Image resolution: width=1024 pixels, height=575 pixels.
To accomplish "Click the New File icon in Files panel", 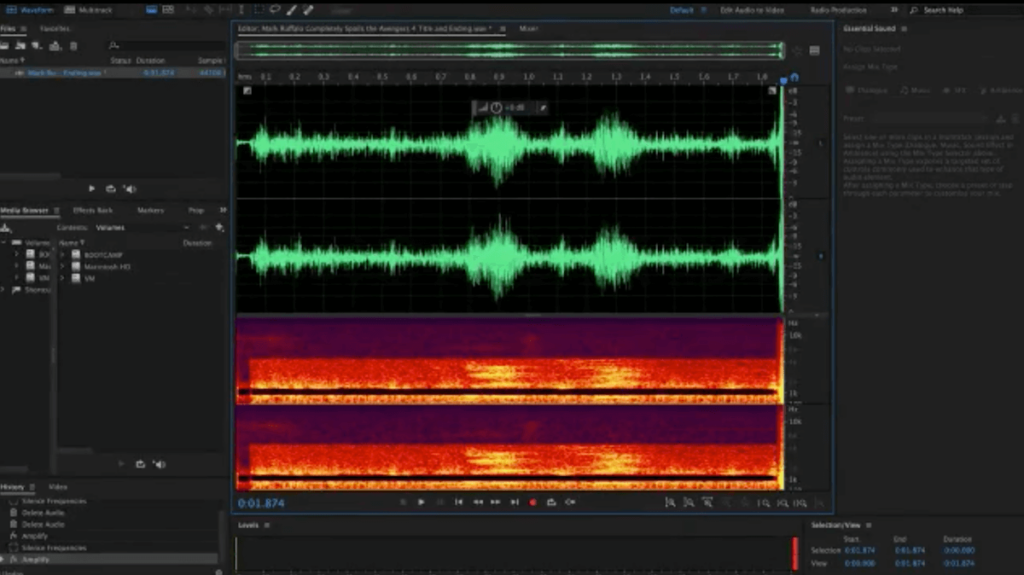I will (x=37, y=46).
